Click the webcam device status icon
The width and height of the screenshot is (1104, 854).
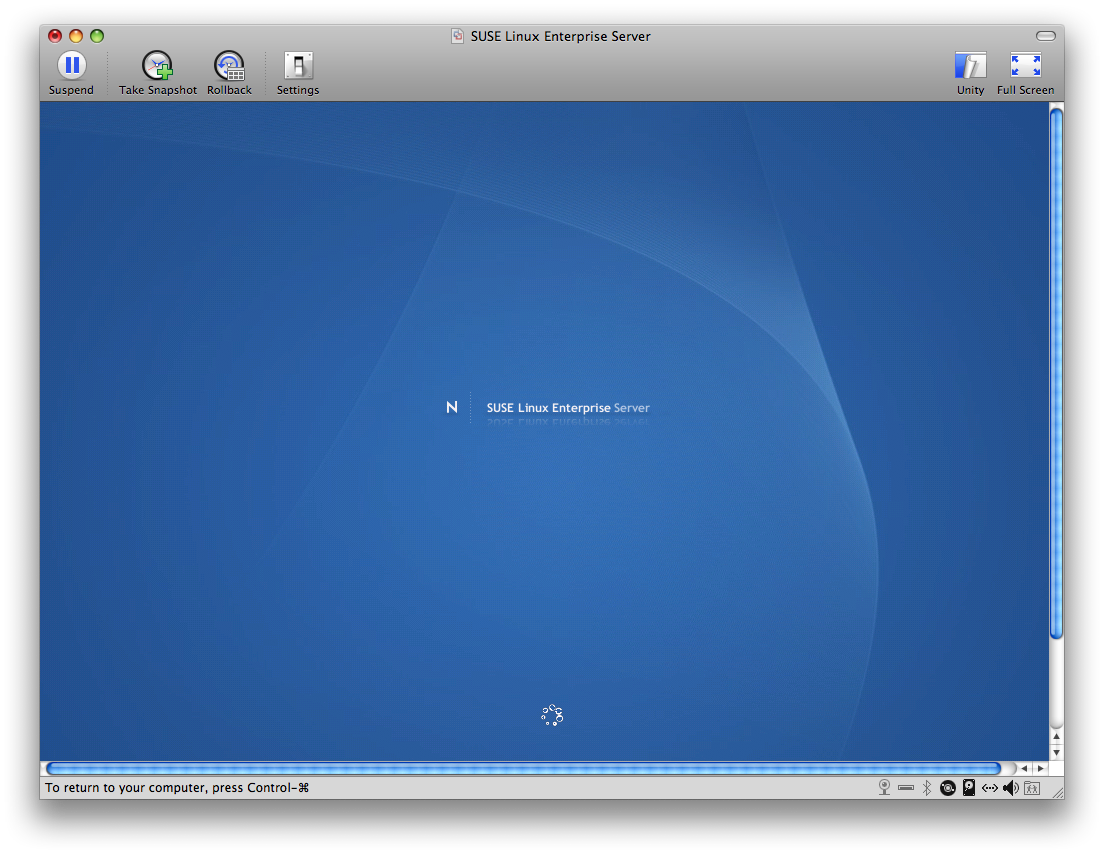pyautogui.click(x=884, y=788)
